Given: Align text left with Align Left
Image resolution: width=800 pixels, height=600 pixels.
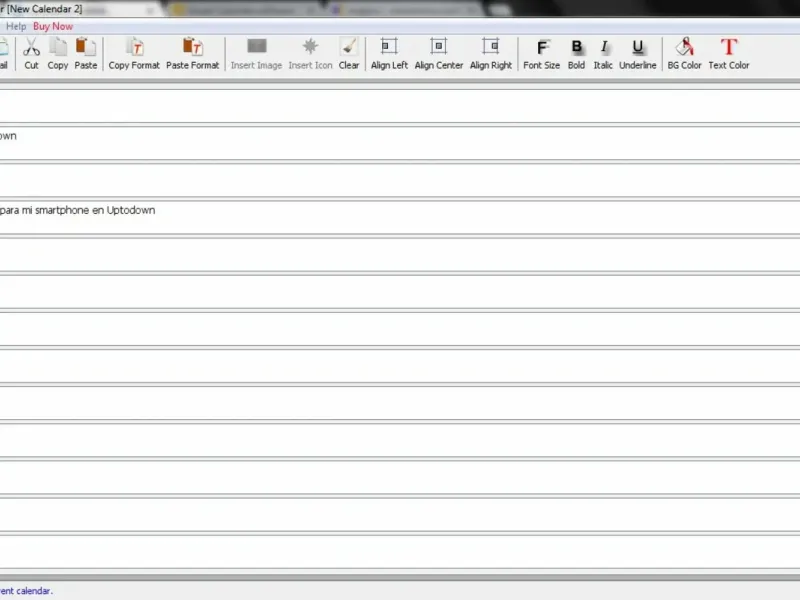Looking at the screenshot, I should [x=389, y=53].
